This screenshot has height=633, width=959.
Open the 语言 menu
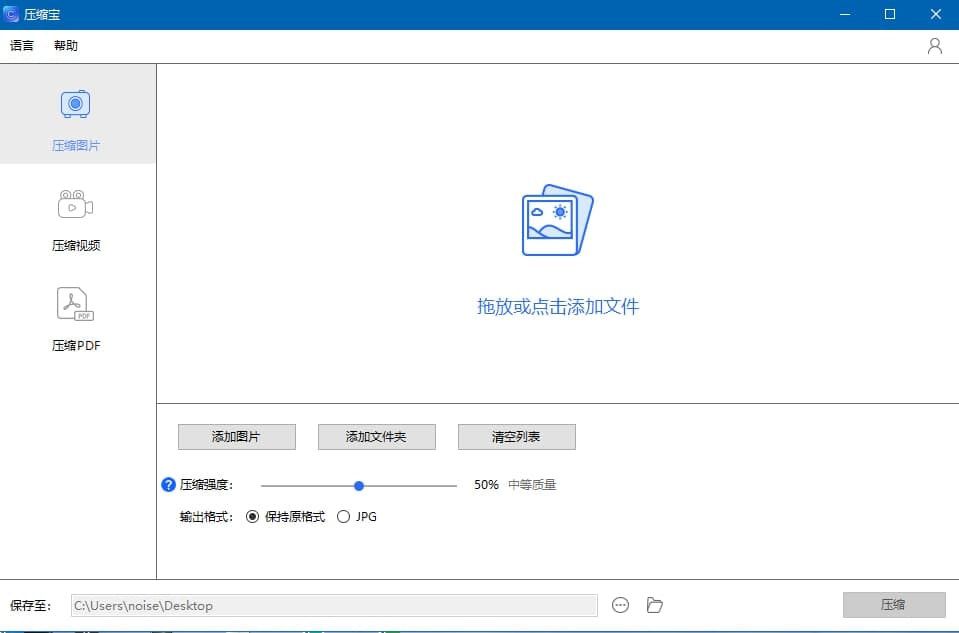(x=21, y=45)
